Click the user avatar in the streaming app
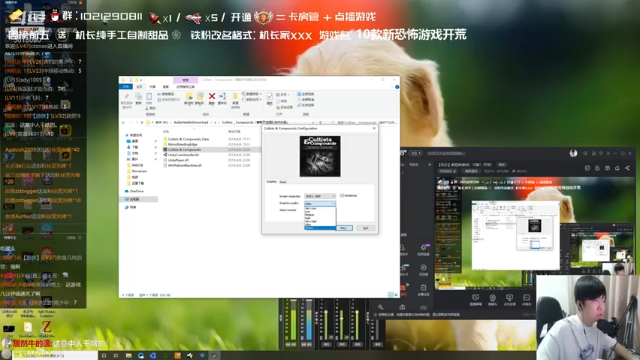This screenshot has height=360, width=640. pos(573,153)
